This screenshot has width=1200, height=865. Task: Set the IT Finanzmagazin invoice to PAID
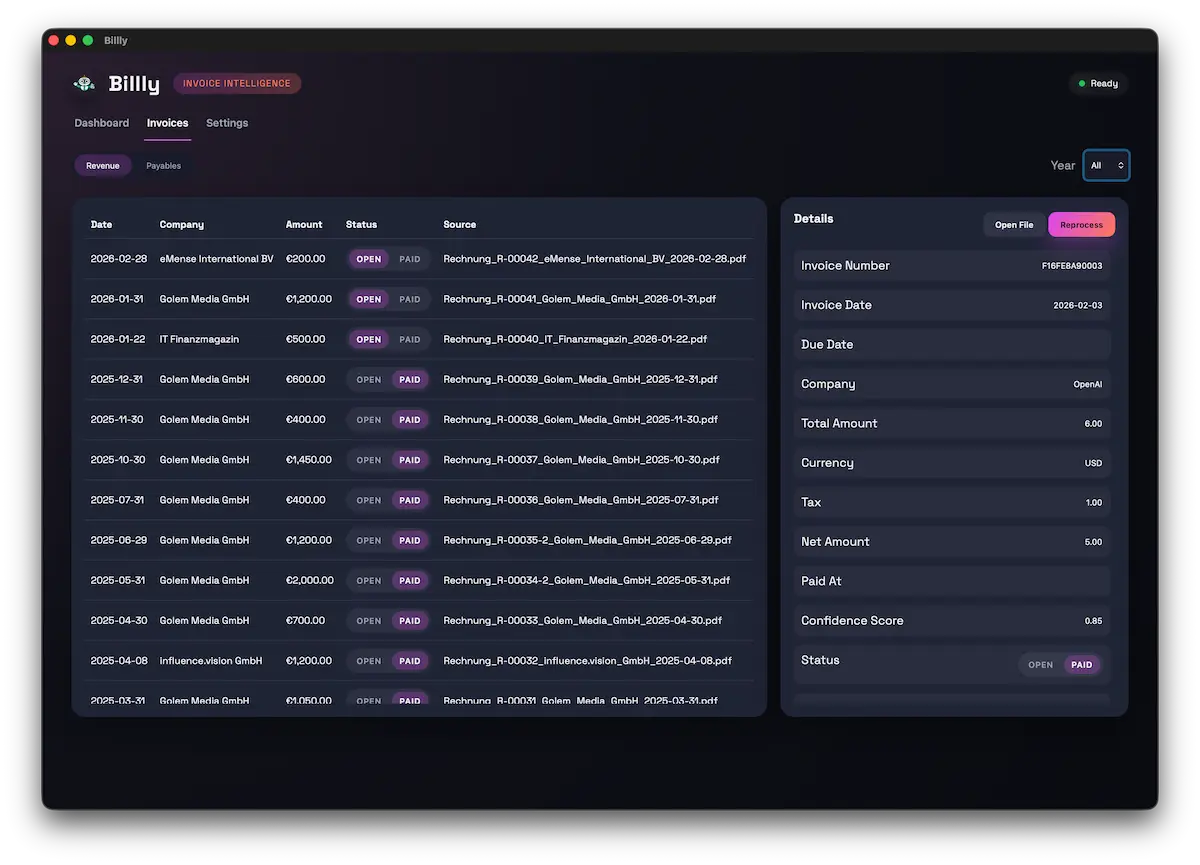pos(410,338)
